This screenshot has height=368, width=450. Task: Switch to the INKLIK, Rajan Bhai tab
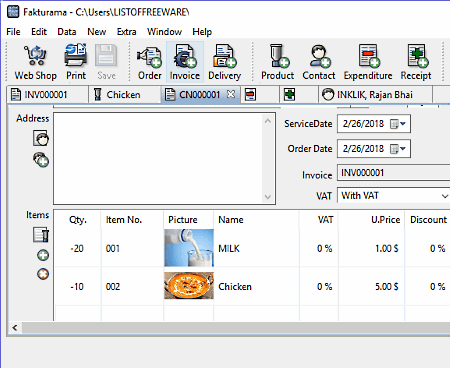tap(375, 95)
